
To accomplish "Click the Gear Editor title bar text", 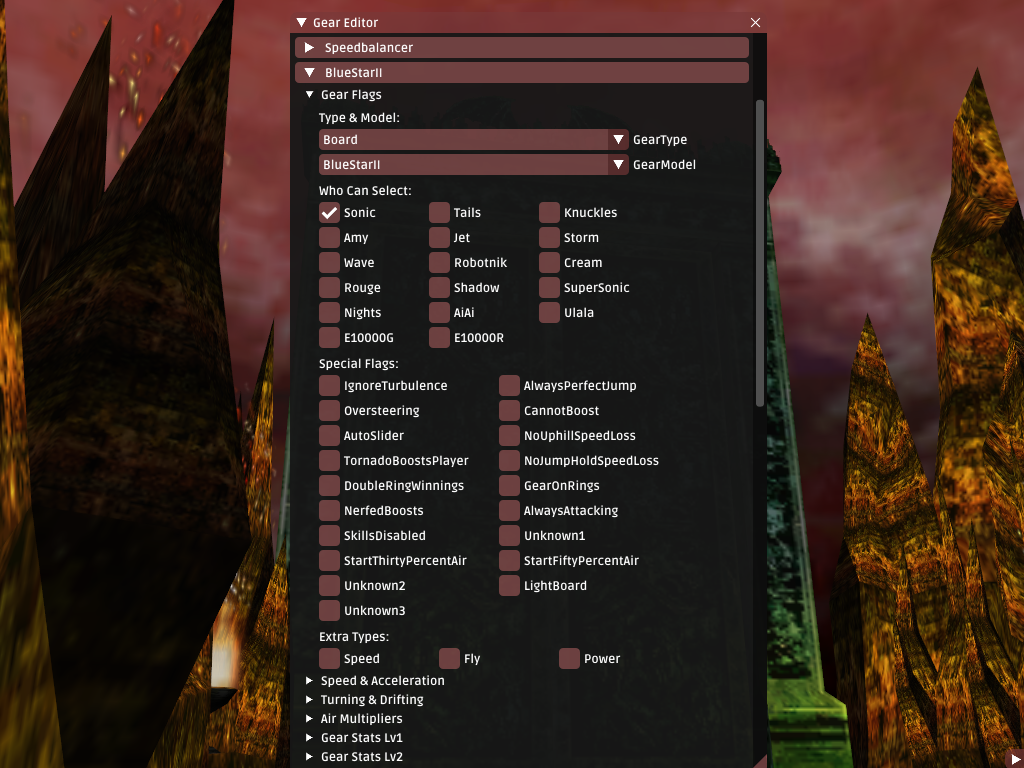I will click(345, 22).
